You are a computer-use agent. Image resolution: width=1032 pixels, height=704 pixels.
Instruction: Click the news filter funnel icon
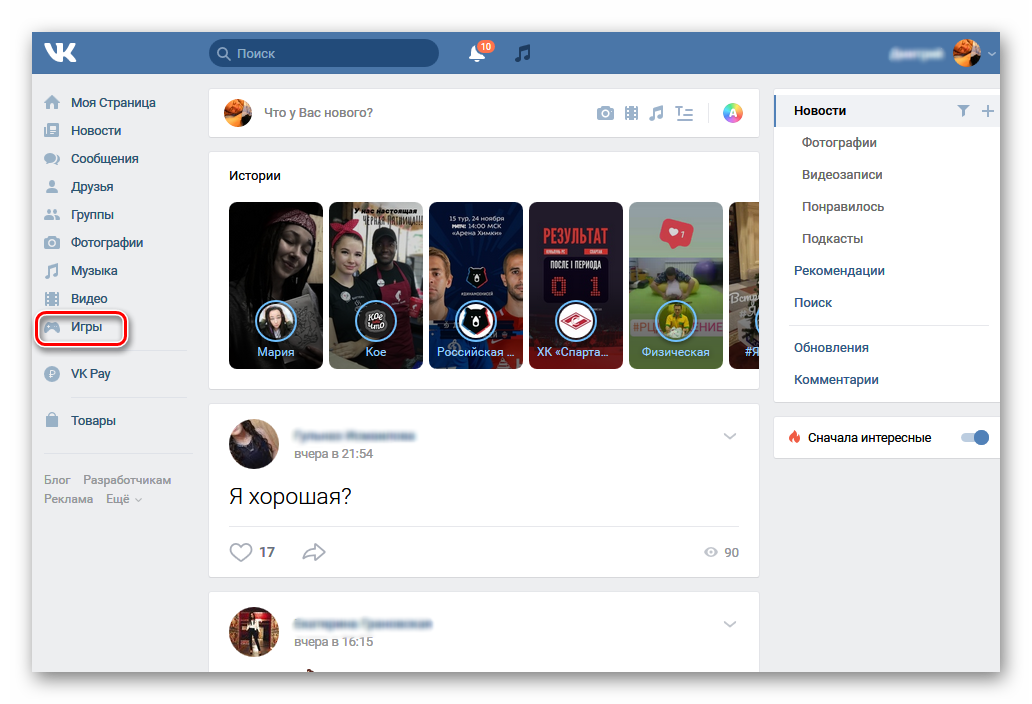[963, 111]
